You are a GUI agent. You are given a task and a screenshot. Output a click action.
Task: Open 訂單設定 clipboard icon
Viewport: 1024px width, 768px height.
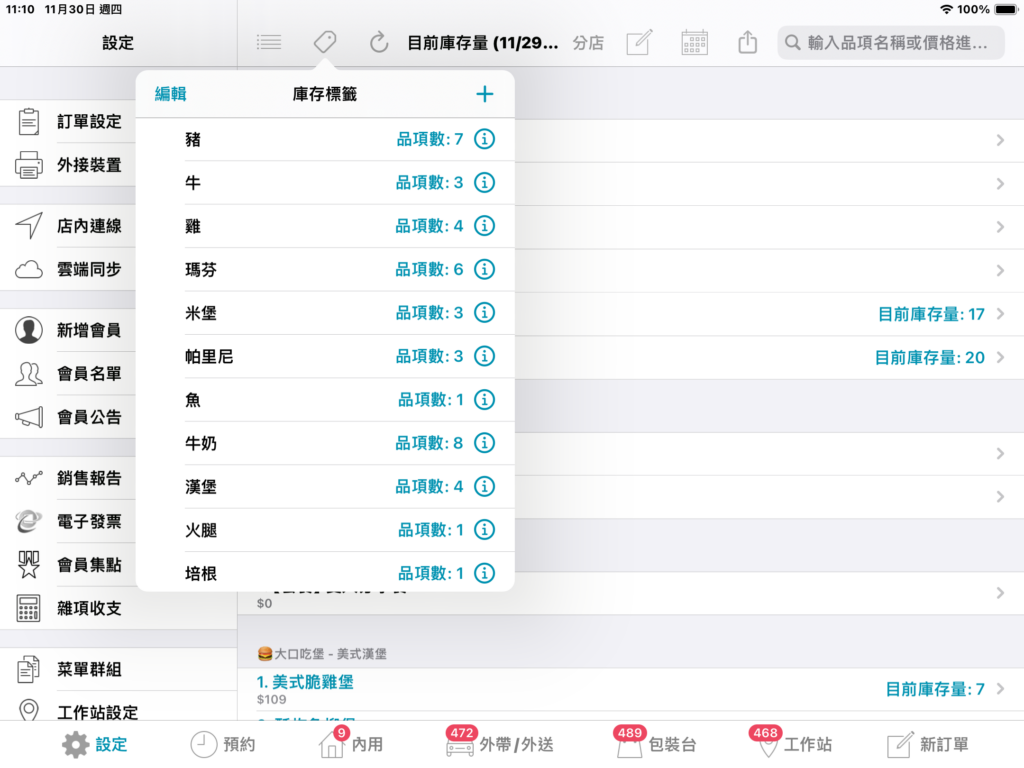pos(29,121)
